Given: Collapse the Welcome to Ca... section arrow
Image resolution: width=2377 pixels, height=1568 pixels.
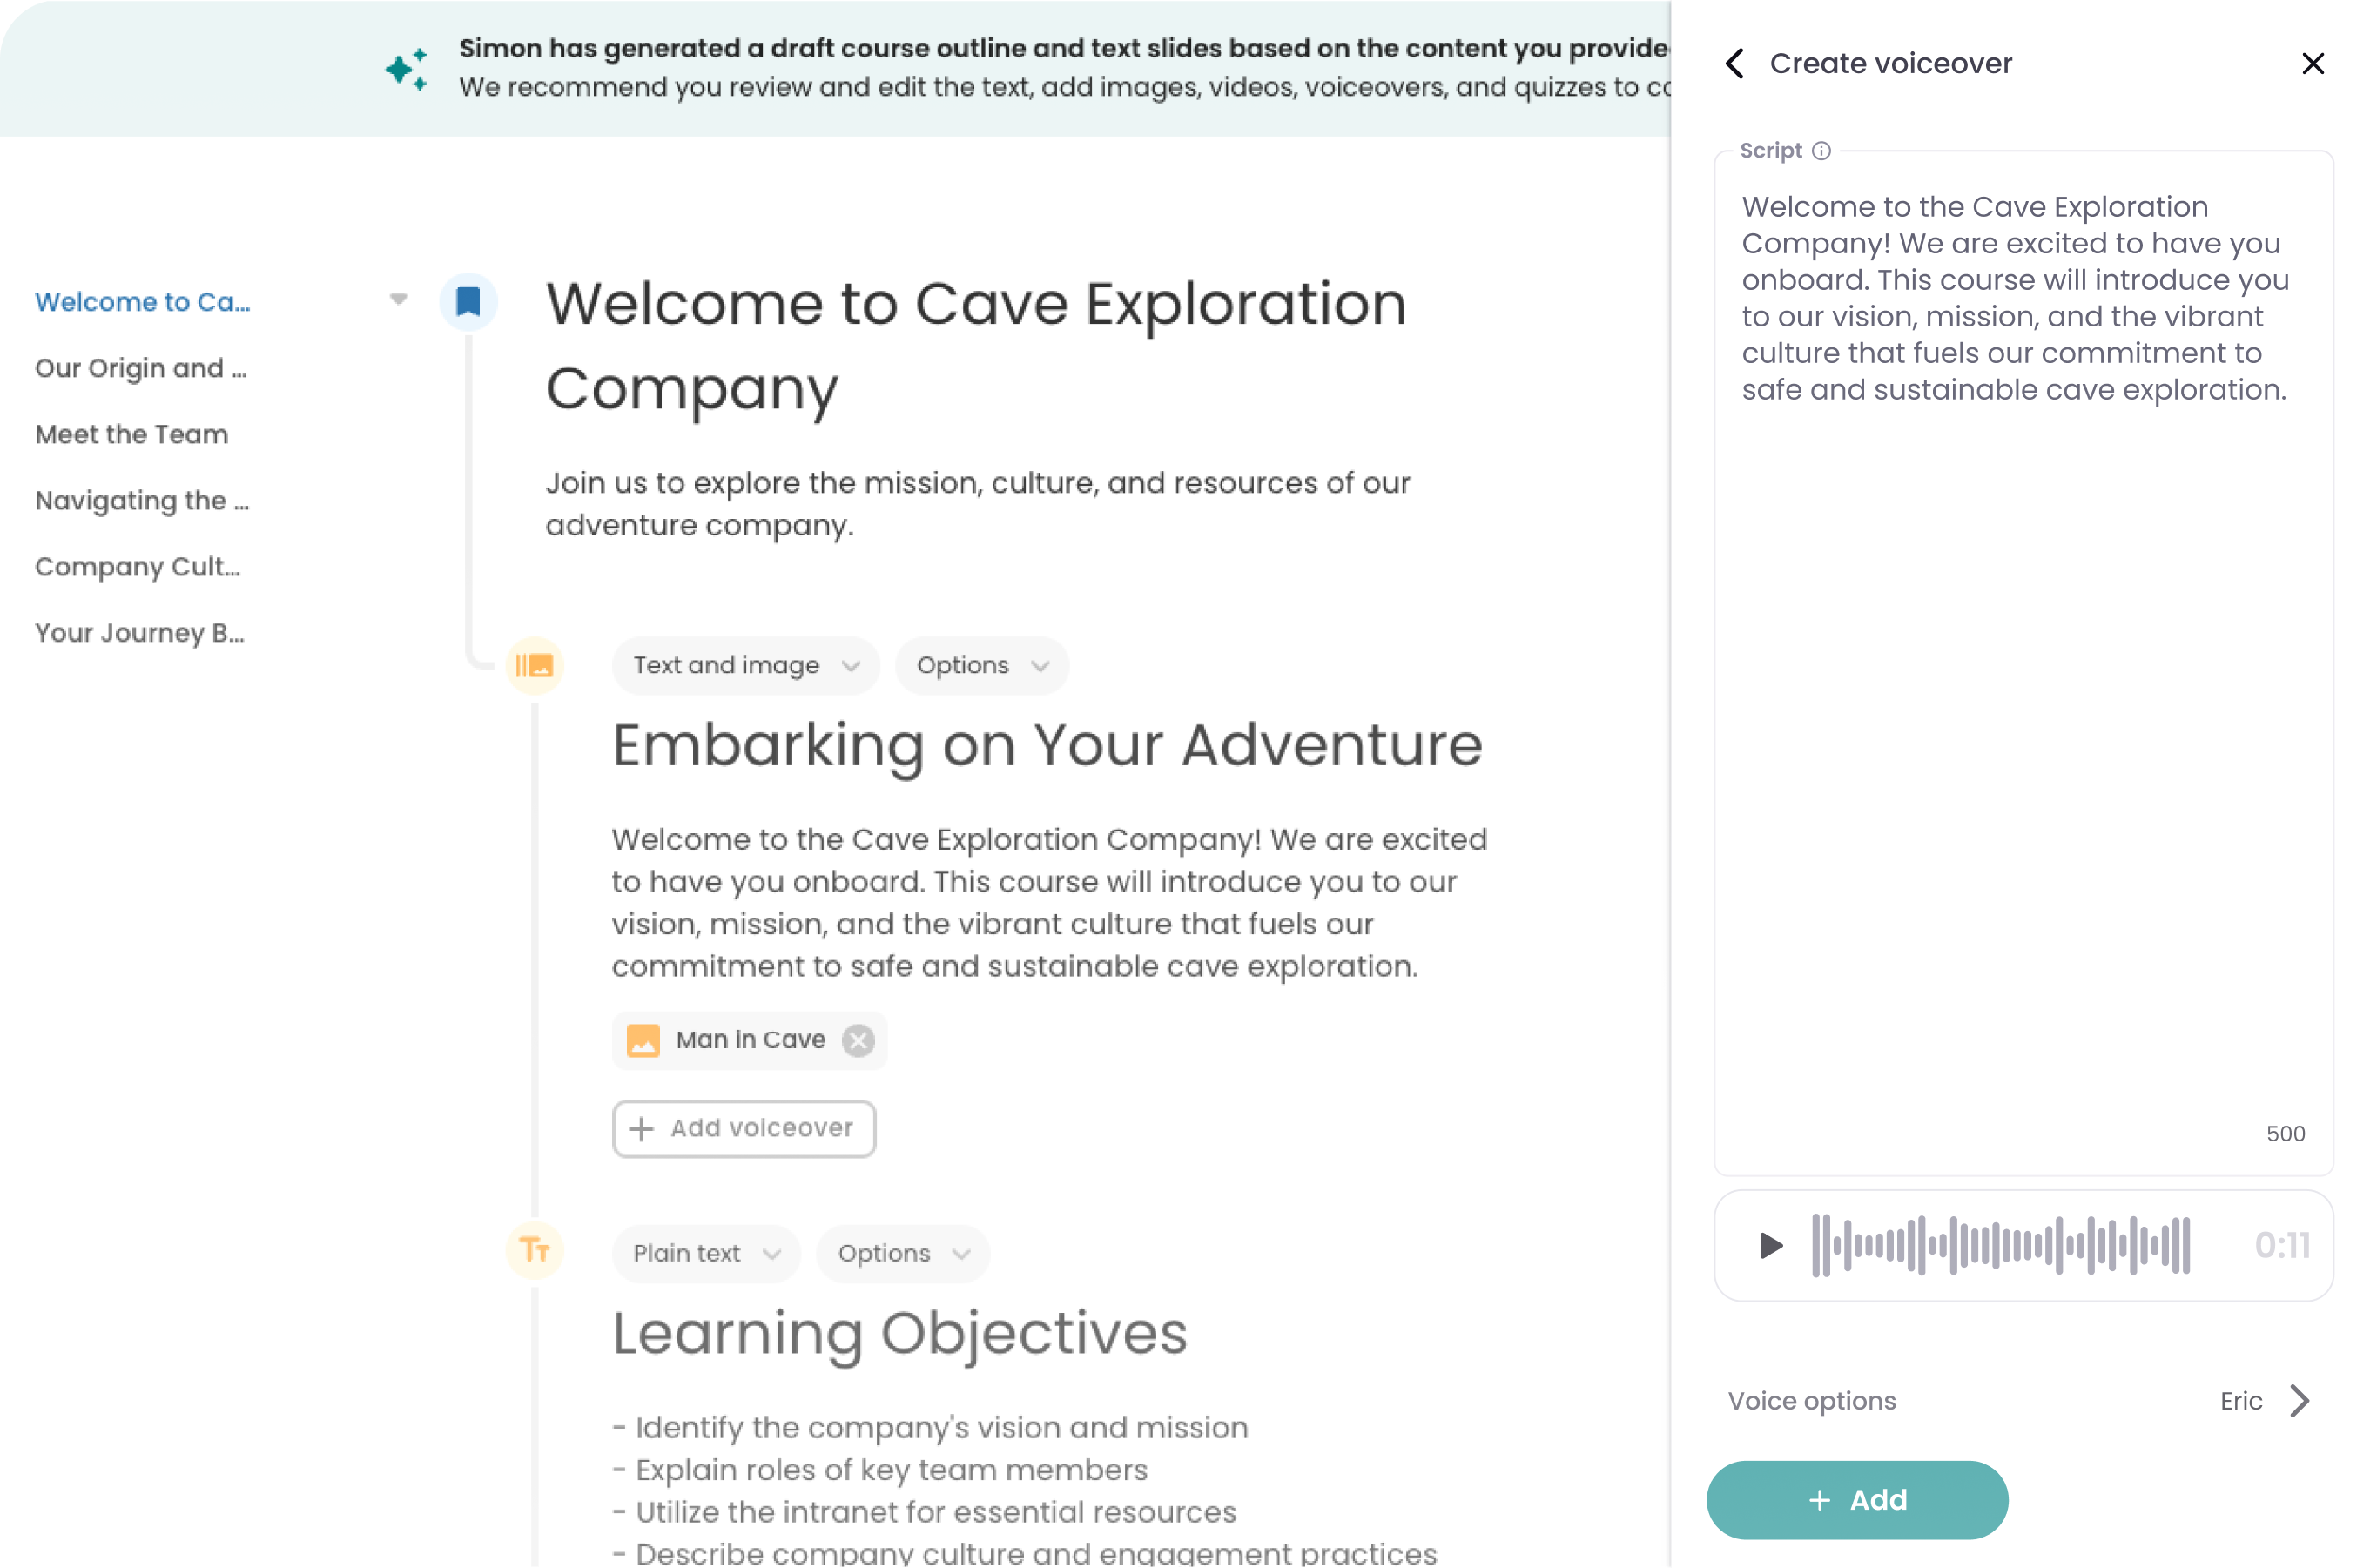Looking at the screenshot, I should (399, 299).
